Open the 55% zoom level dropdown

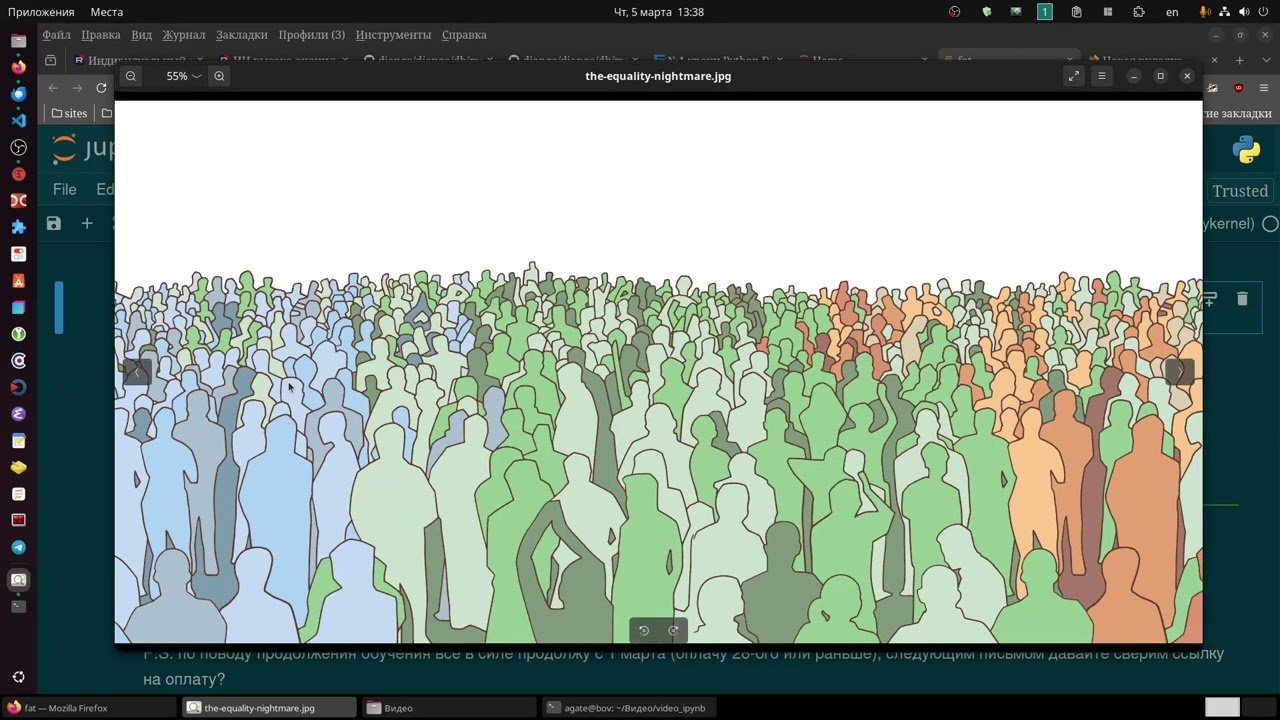[183, 76]
